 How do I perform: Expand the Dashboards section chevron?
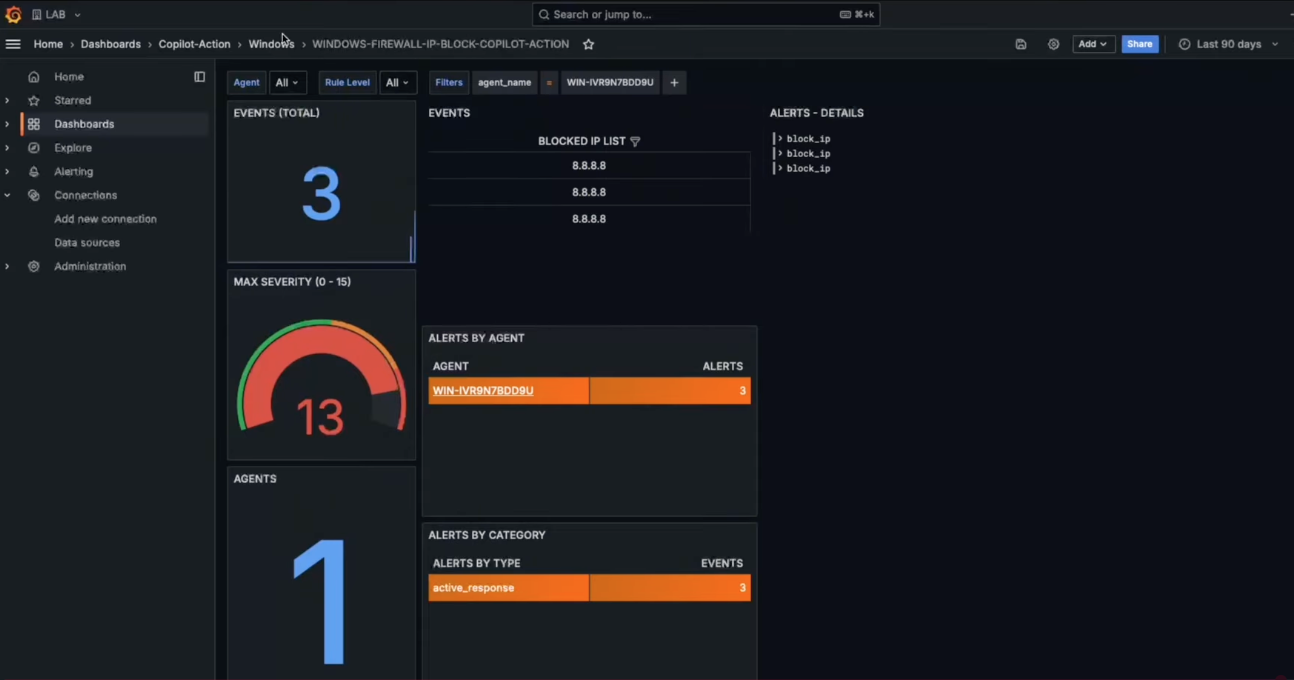pos(7,124)
